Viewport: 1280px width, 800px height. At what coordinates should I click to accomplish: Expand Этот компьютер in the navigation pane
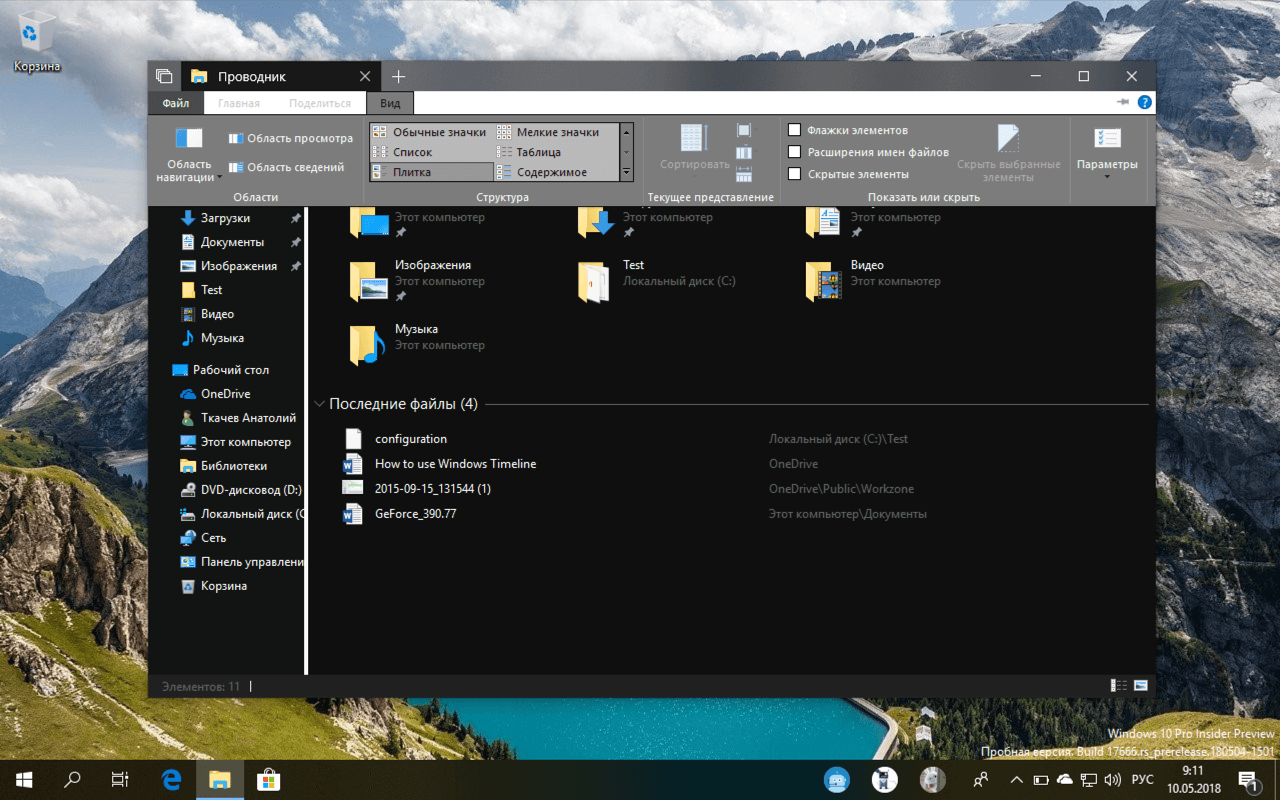tap(167, 441)
